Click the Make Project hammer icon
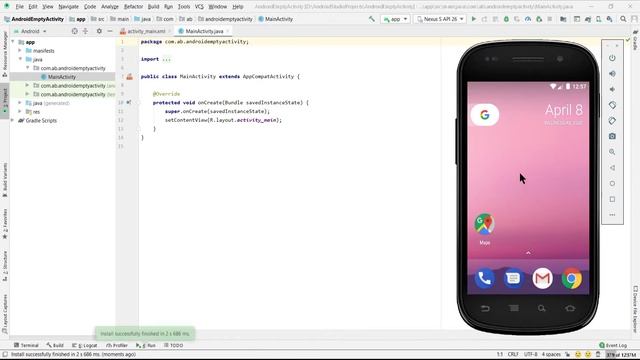 [371, 19]
